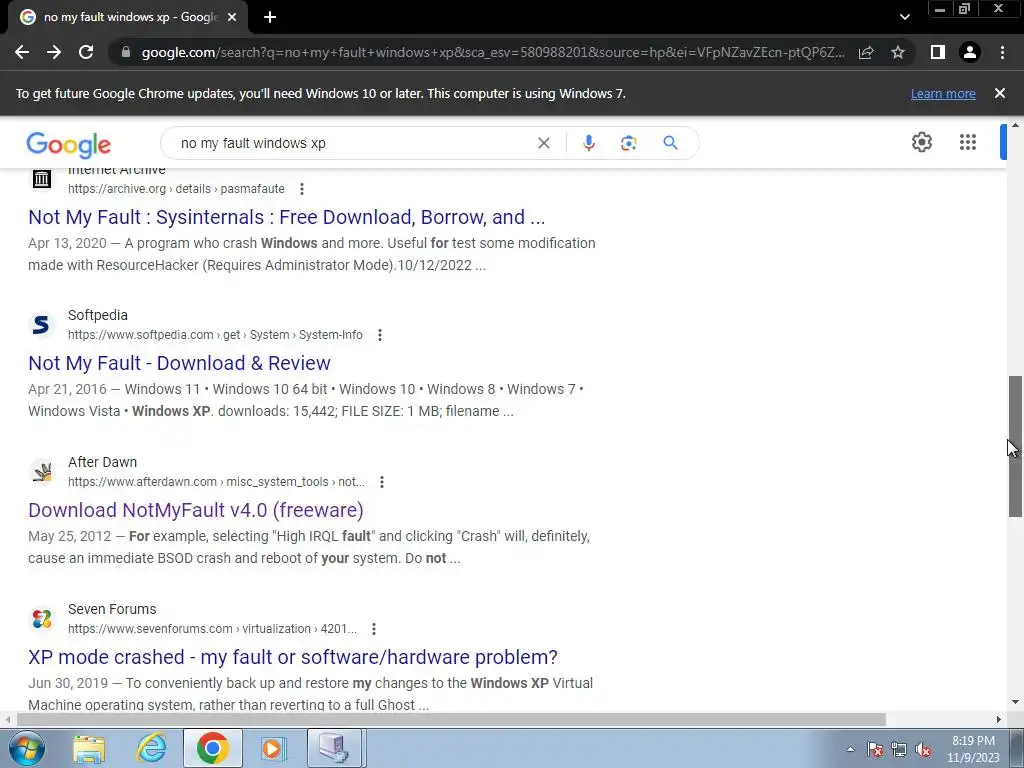1024x768 pixels.
Task: Open 'Download NotMyFault v4.0 (freeware)' link
Action: pyautogui.click(x=196, y=510)
